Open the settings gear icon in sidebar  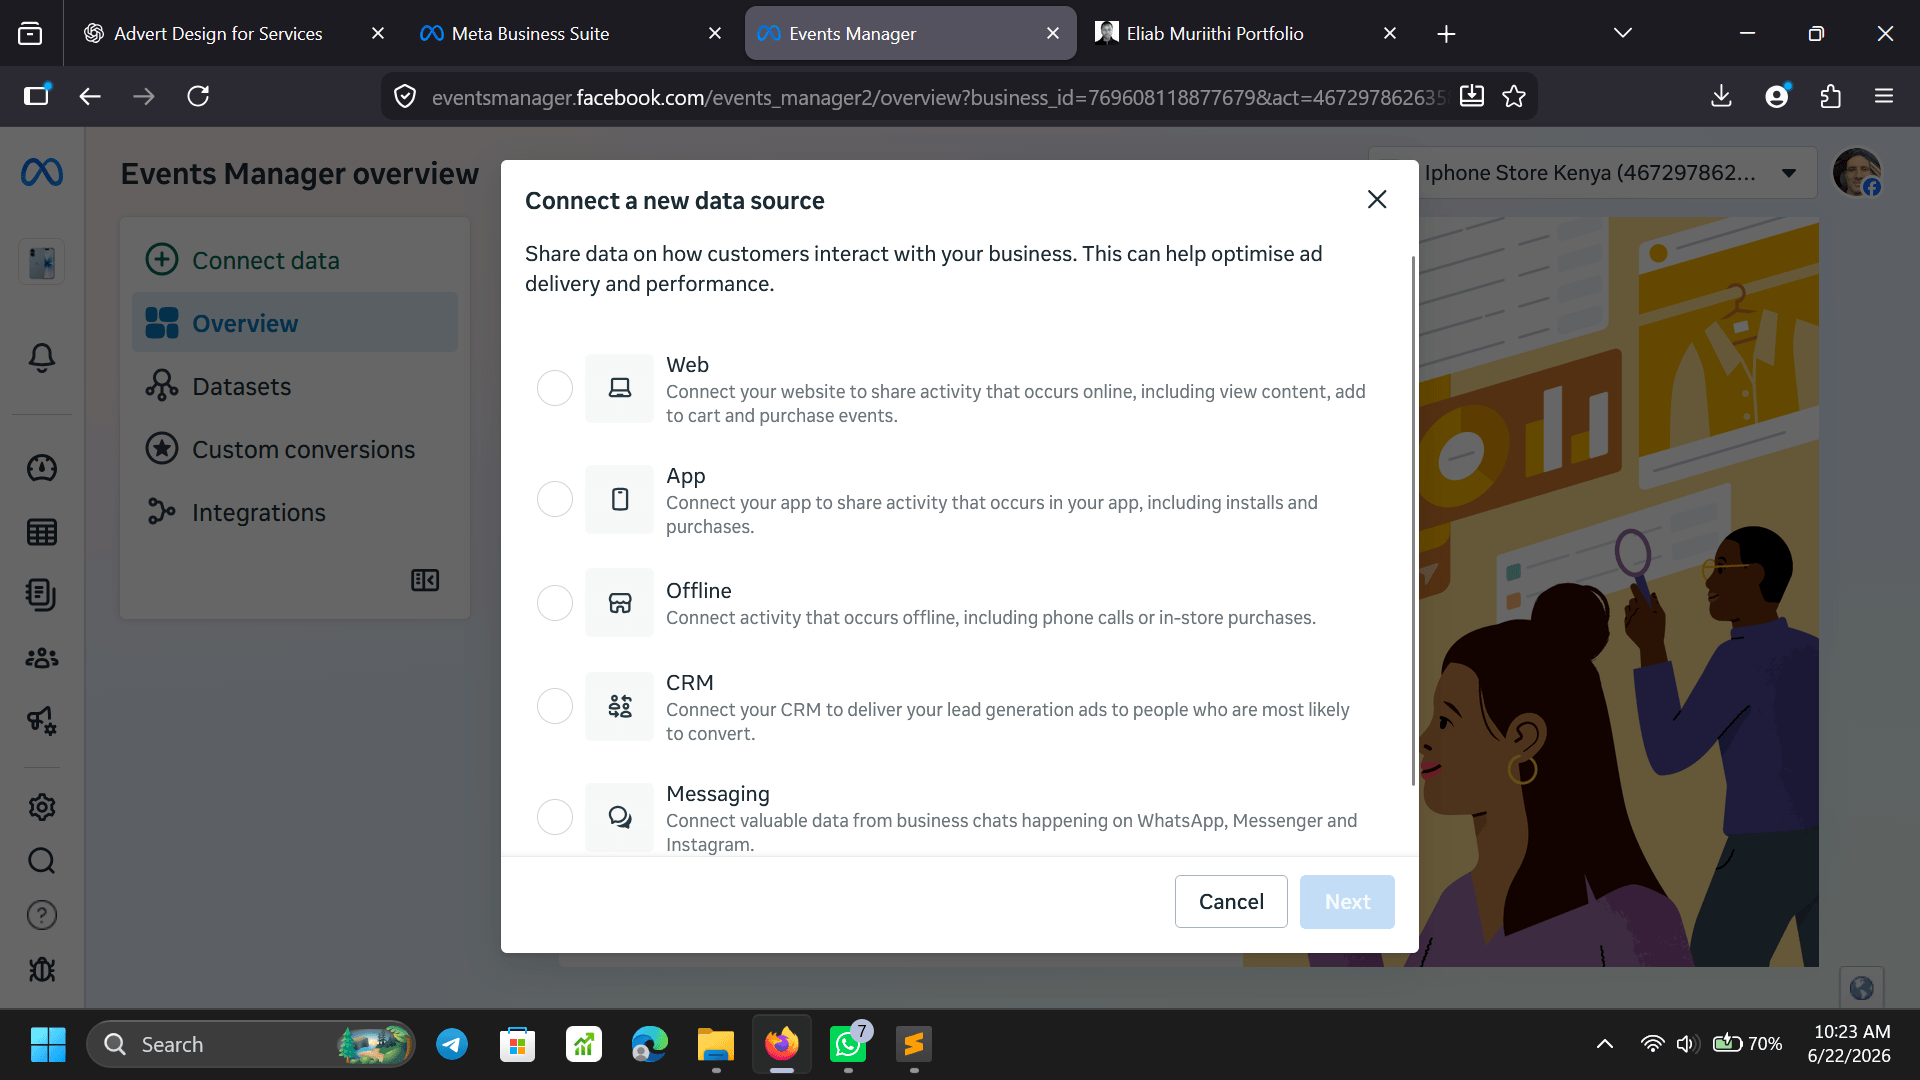(x=42, y=807)
